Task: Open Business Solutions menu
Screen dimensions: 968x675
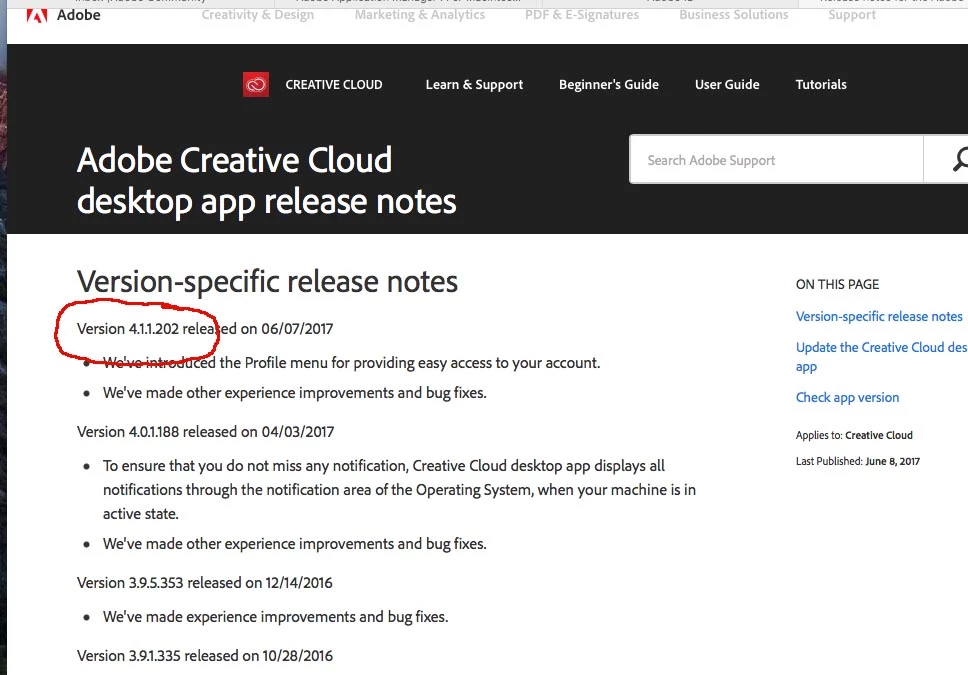Action: pyautogui.click(x=733, y=14)
